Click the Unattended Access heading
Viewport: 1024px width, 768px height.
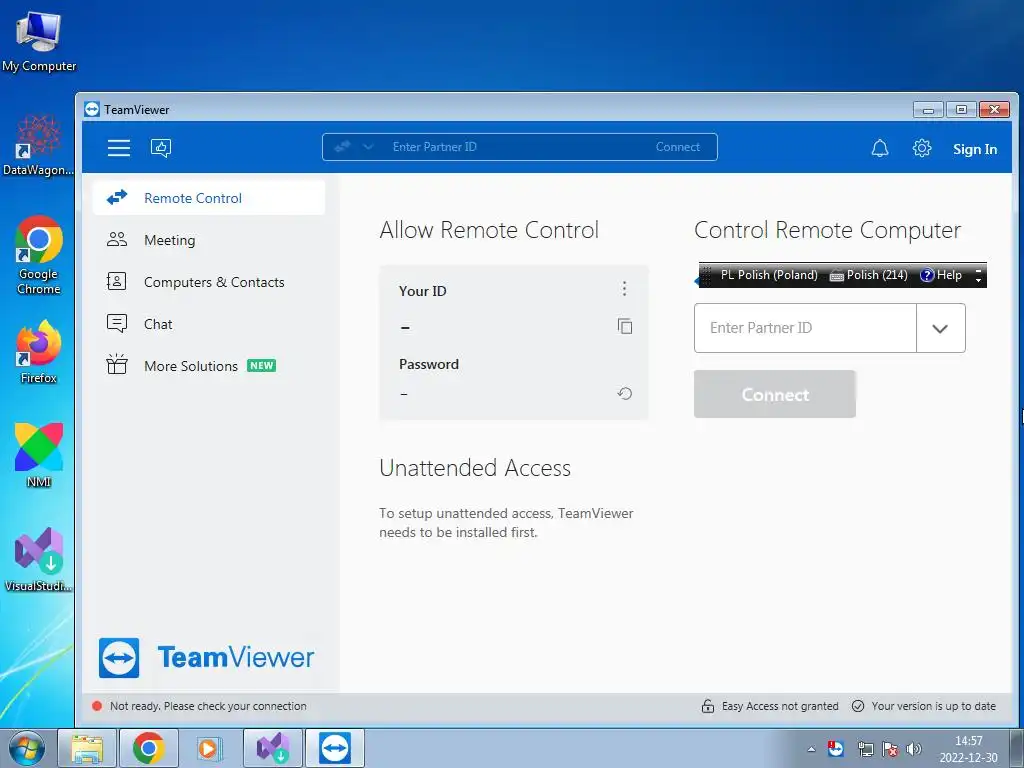pyautogui.click(x=475, y=468)
